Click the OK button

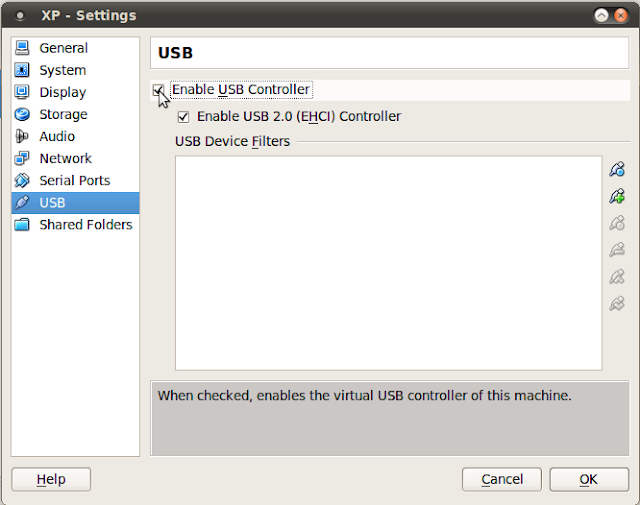coord(589,479)
